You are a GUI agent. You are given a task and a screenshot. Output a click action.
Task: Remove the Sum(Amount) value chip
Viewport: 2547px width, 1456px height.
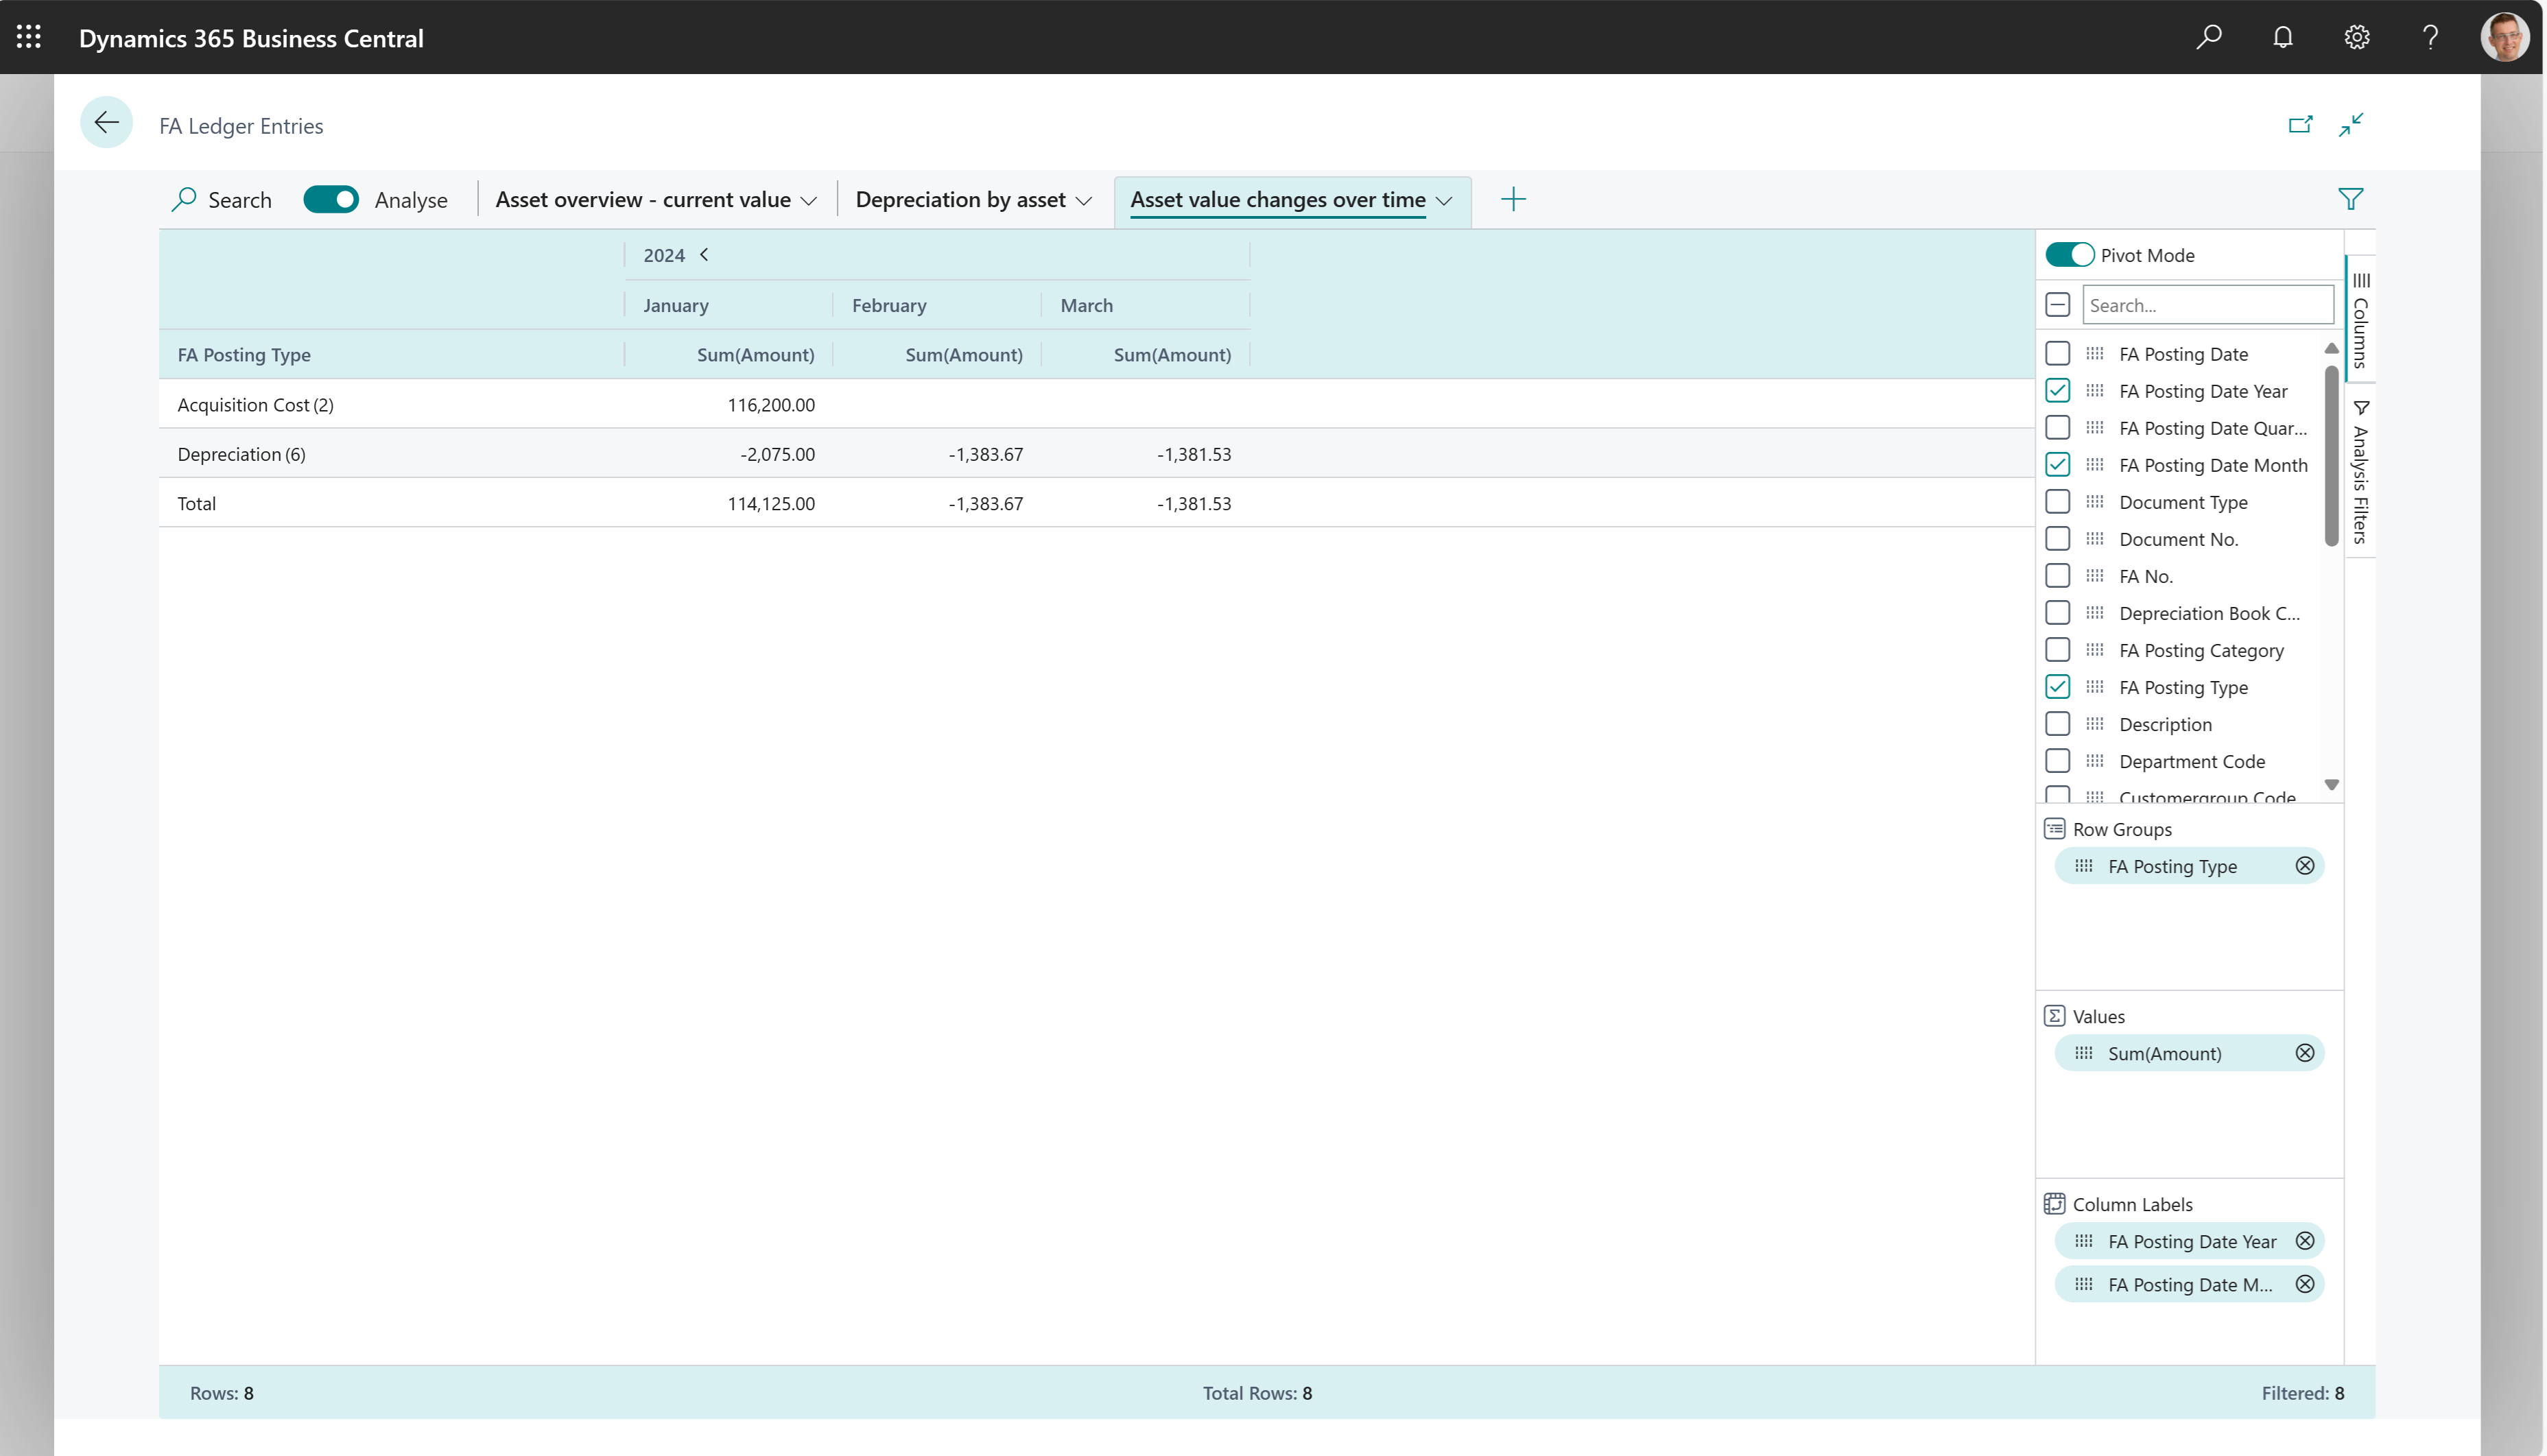click(2306, 1052)
